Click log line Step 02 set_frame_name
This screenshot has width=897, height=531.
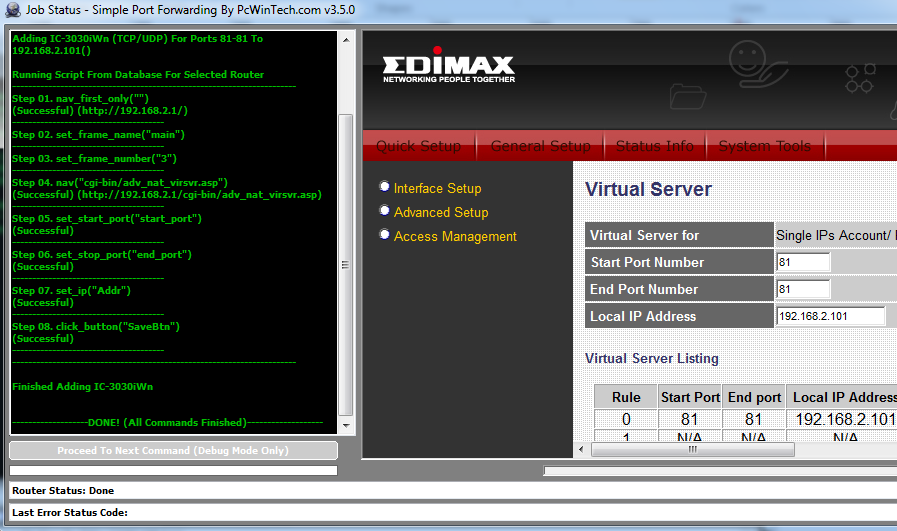click(98, 134)
